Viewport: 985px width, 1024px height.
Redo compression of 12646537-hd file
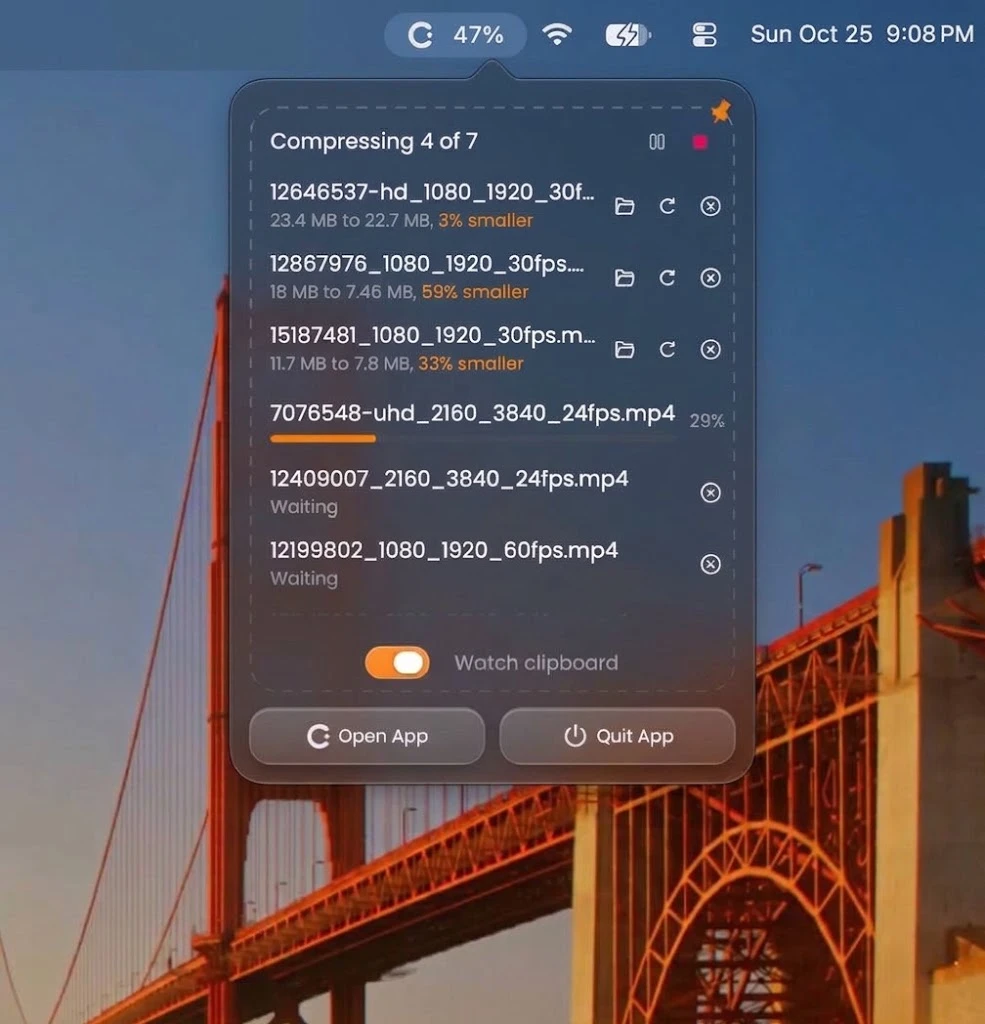(x=667, y=206)
